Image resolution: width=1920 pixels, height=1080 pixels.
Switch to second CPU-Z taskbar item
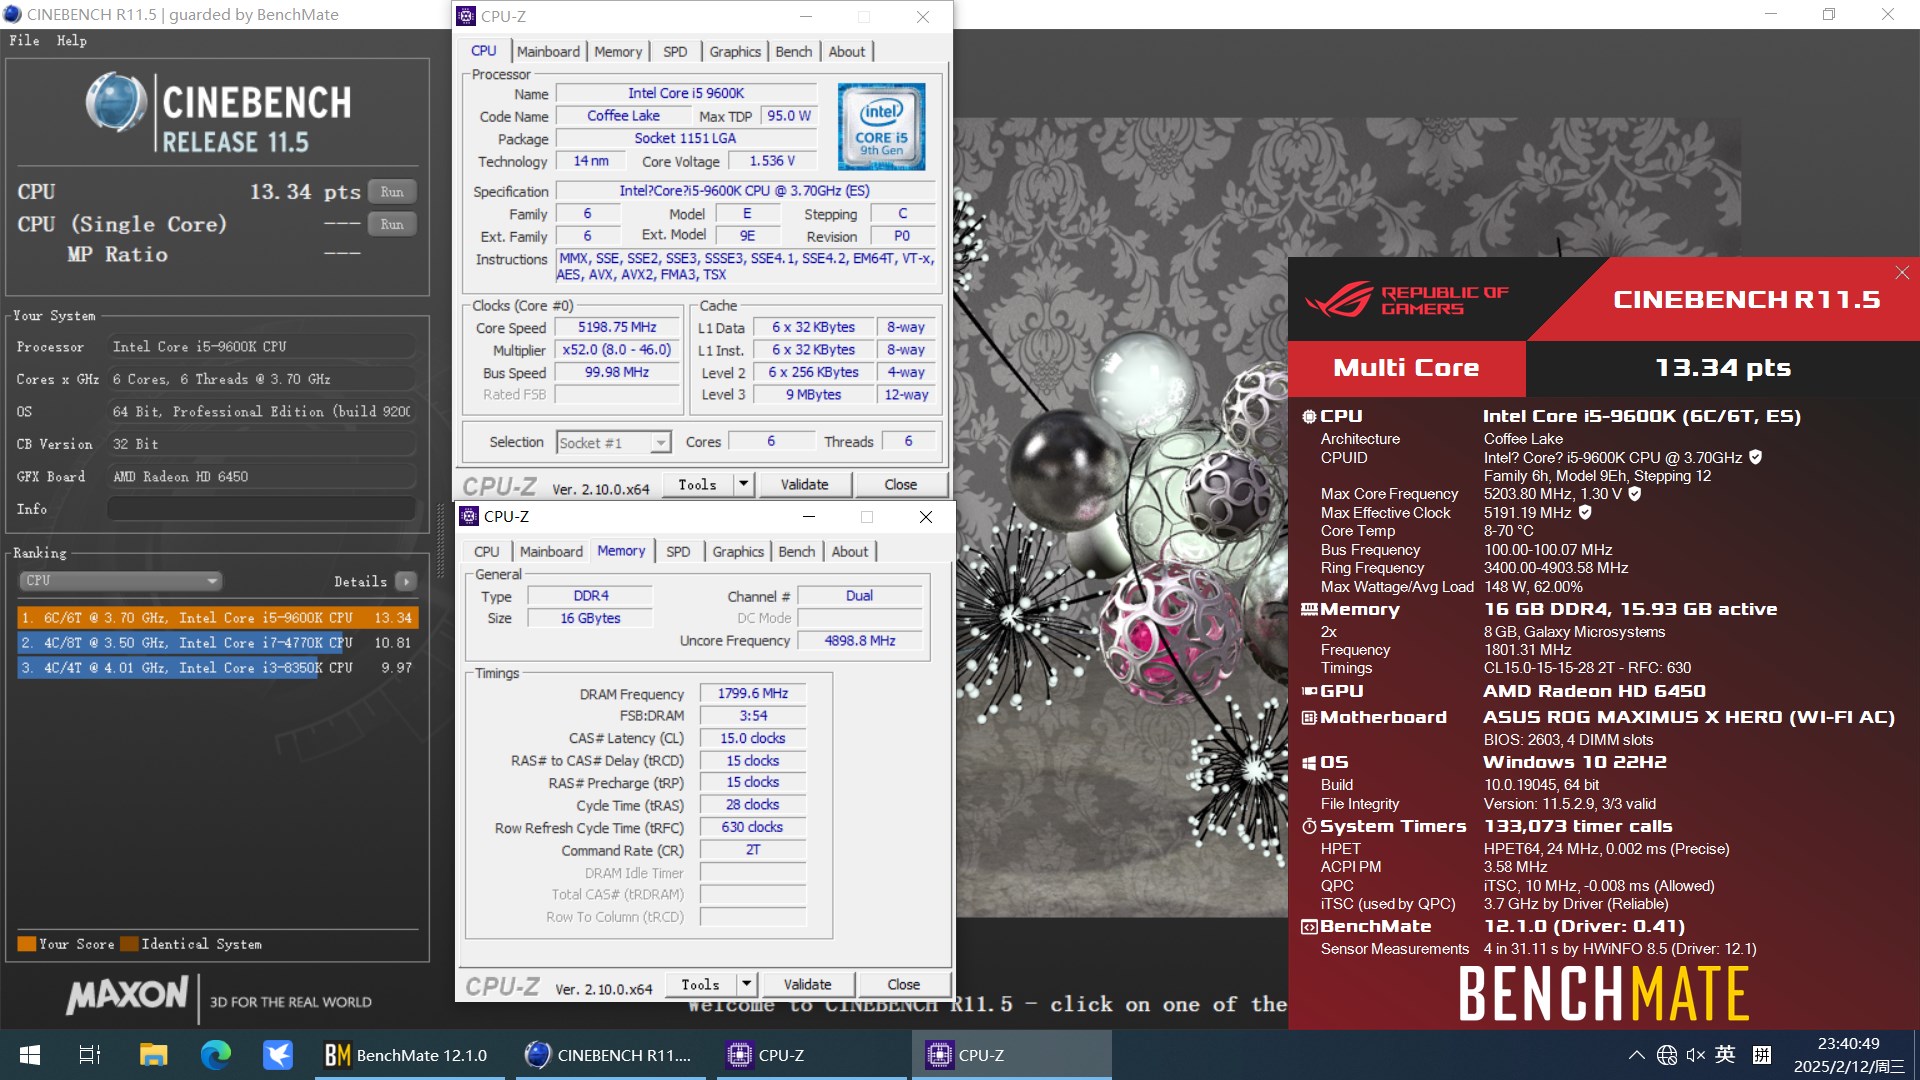click(x=1010, y=1055)
